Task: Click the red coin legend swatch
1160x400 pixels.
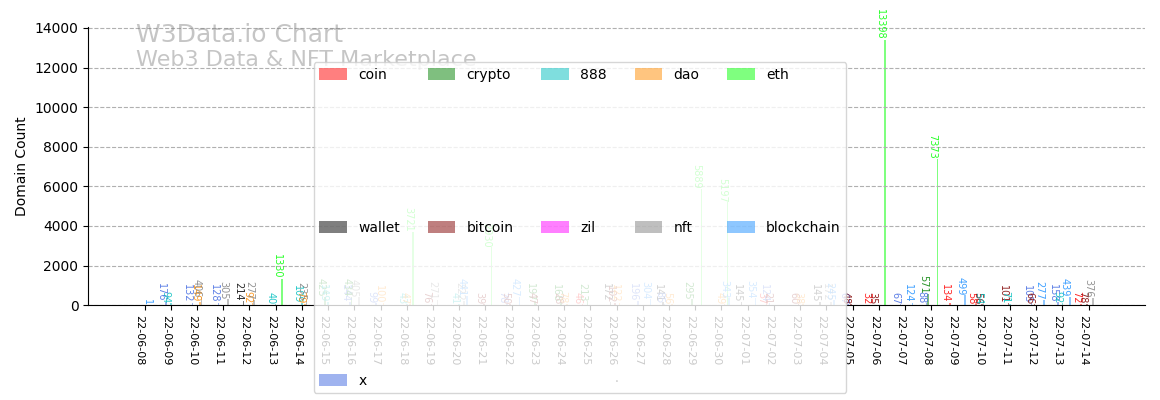Action: (x=333, y=74)
